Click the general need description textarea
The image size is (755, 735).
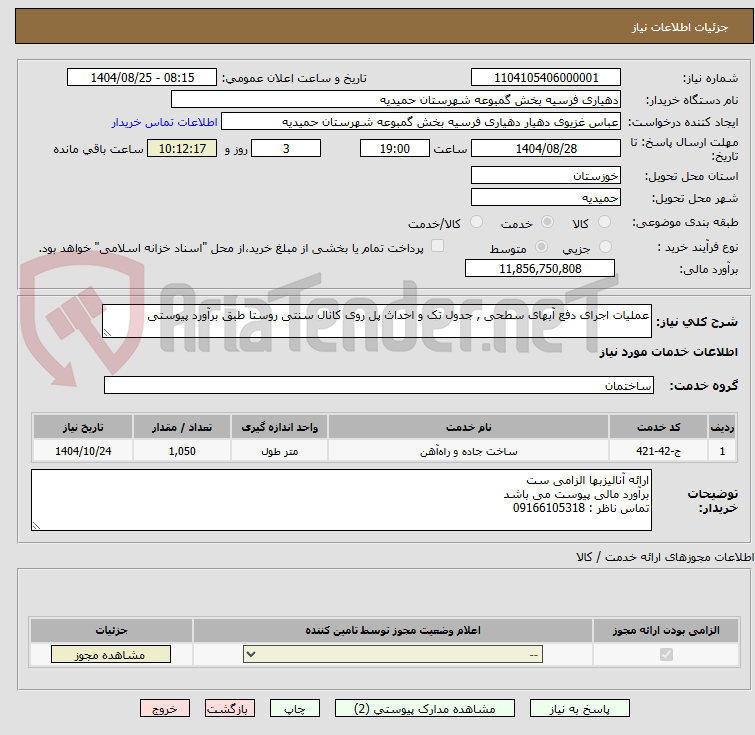(377, 321)
